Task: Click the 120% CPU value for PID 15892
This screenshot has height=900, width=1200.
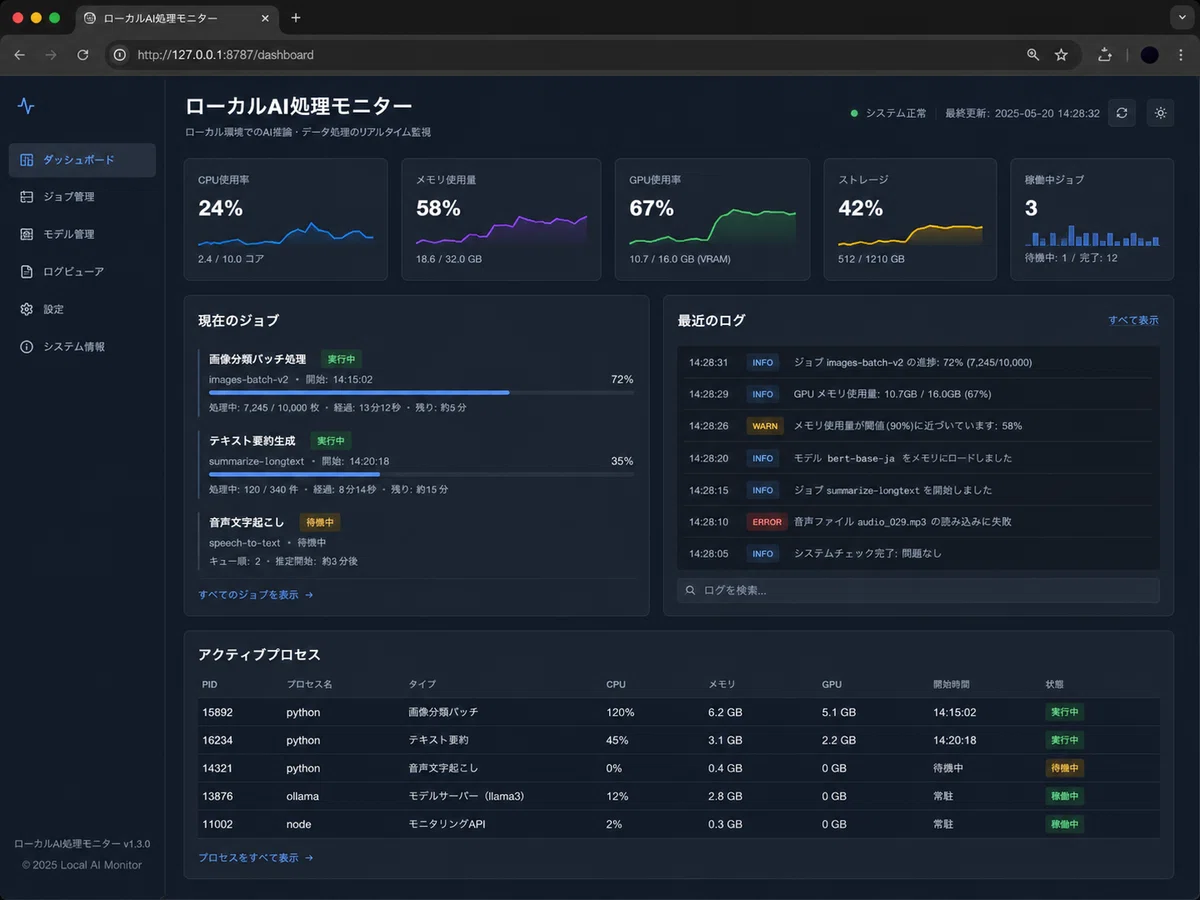Action: click(x=621, y=713)
